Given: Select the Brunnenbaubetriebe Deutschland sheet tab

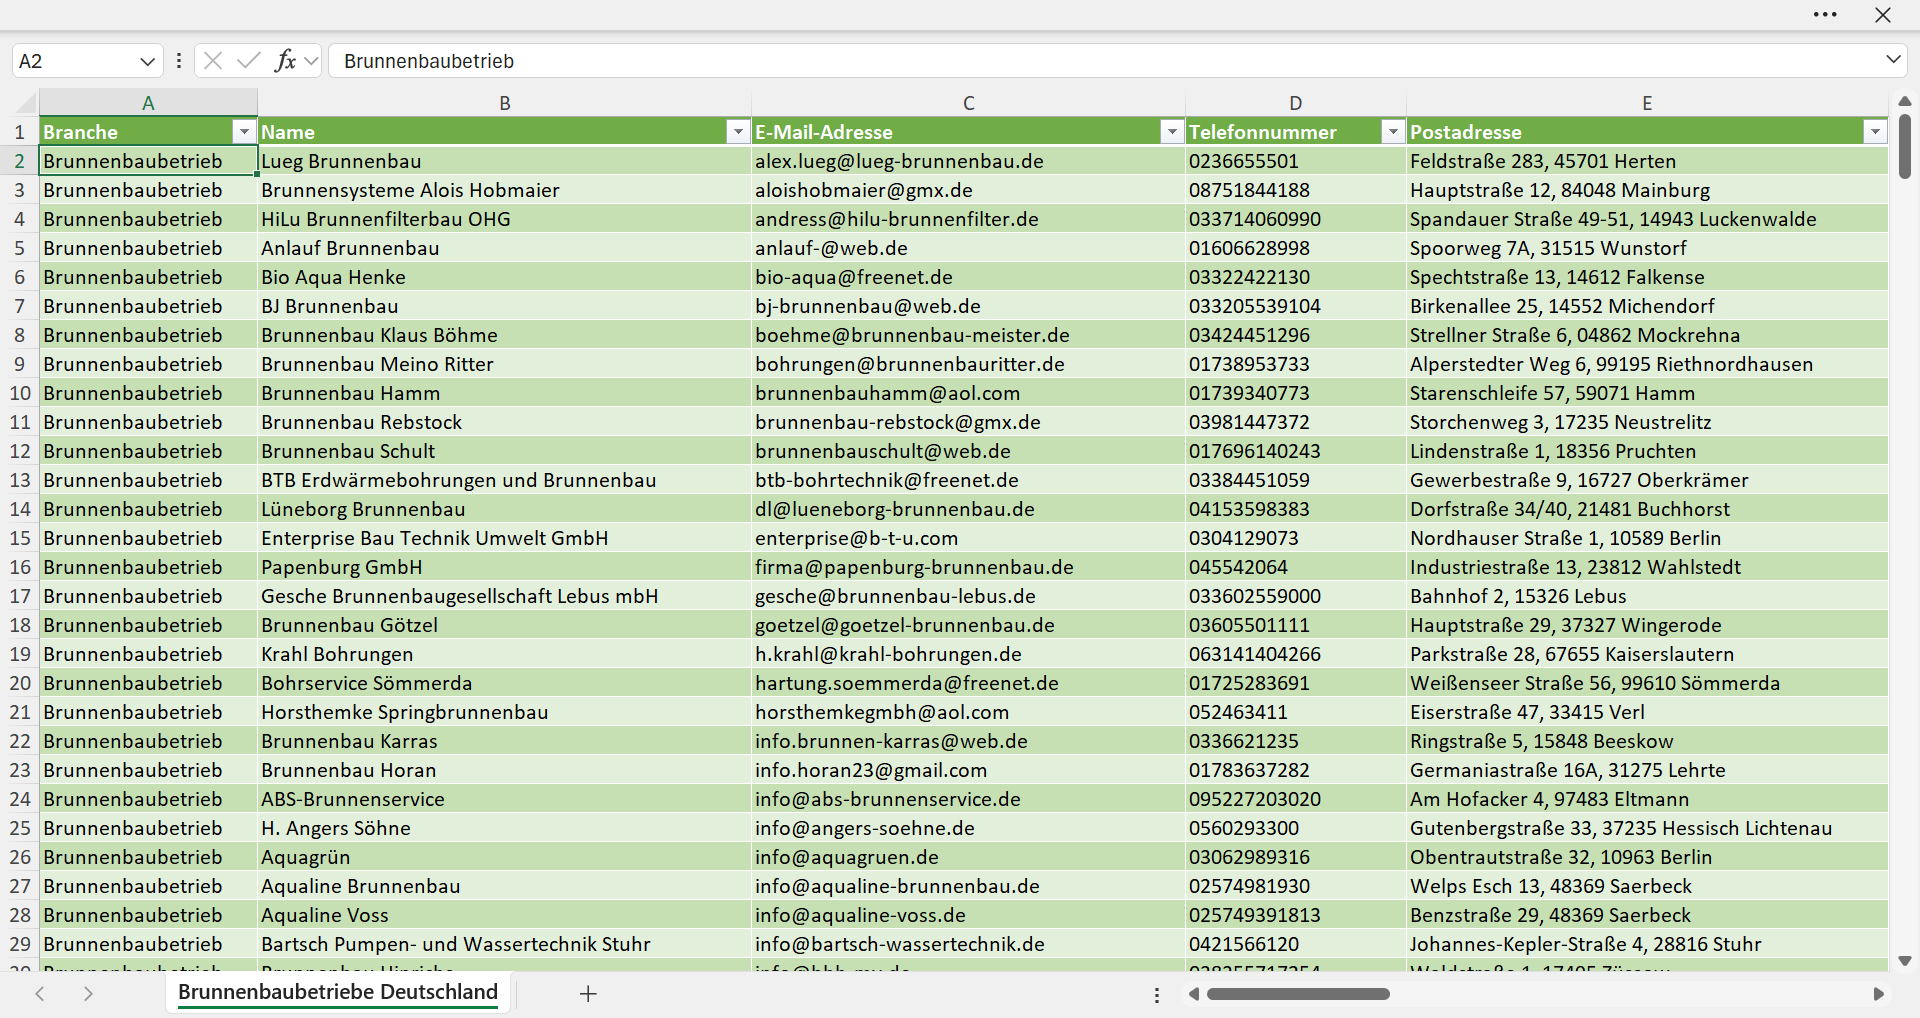Looking at the screenshot, I should point(338,992).
